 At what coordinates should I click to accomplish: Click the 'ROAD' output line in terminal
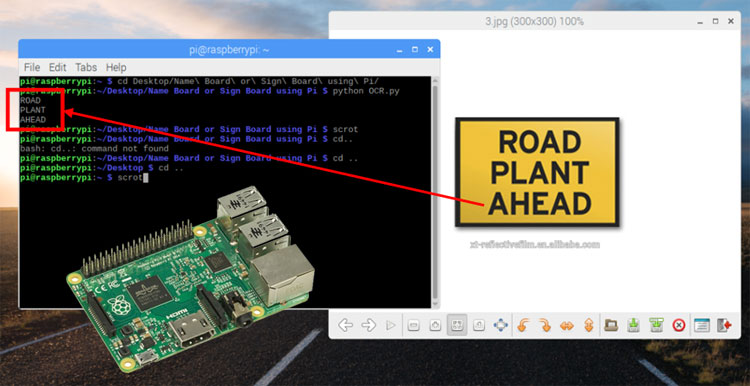(30, 100)
